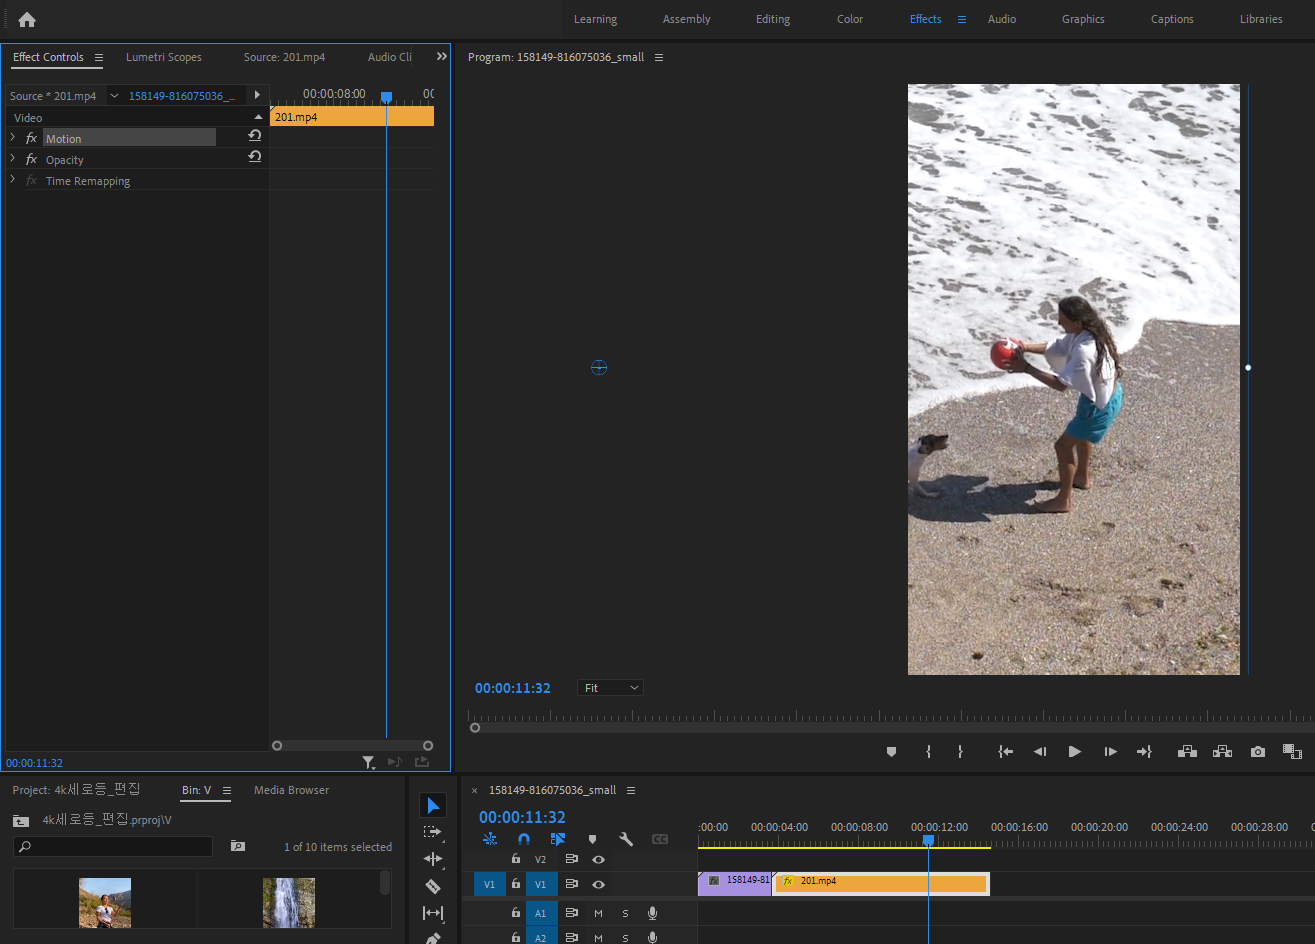Viewport: 1315px width, 944px height.
Task: Open Source 201.mp4 clip dropdown
Action: pyautogui.click(x=114, y=96)
